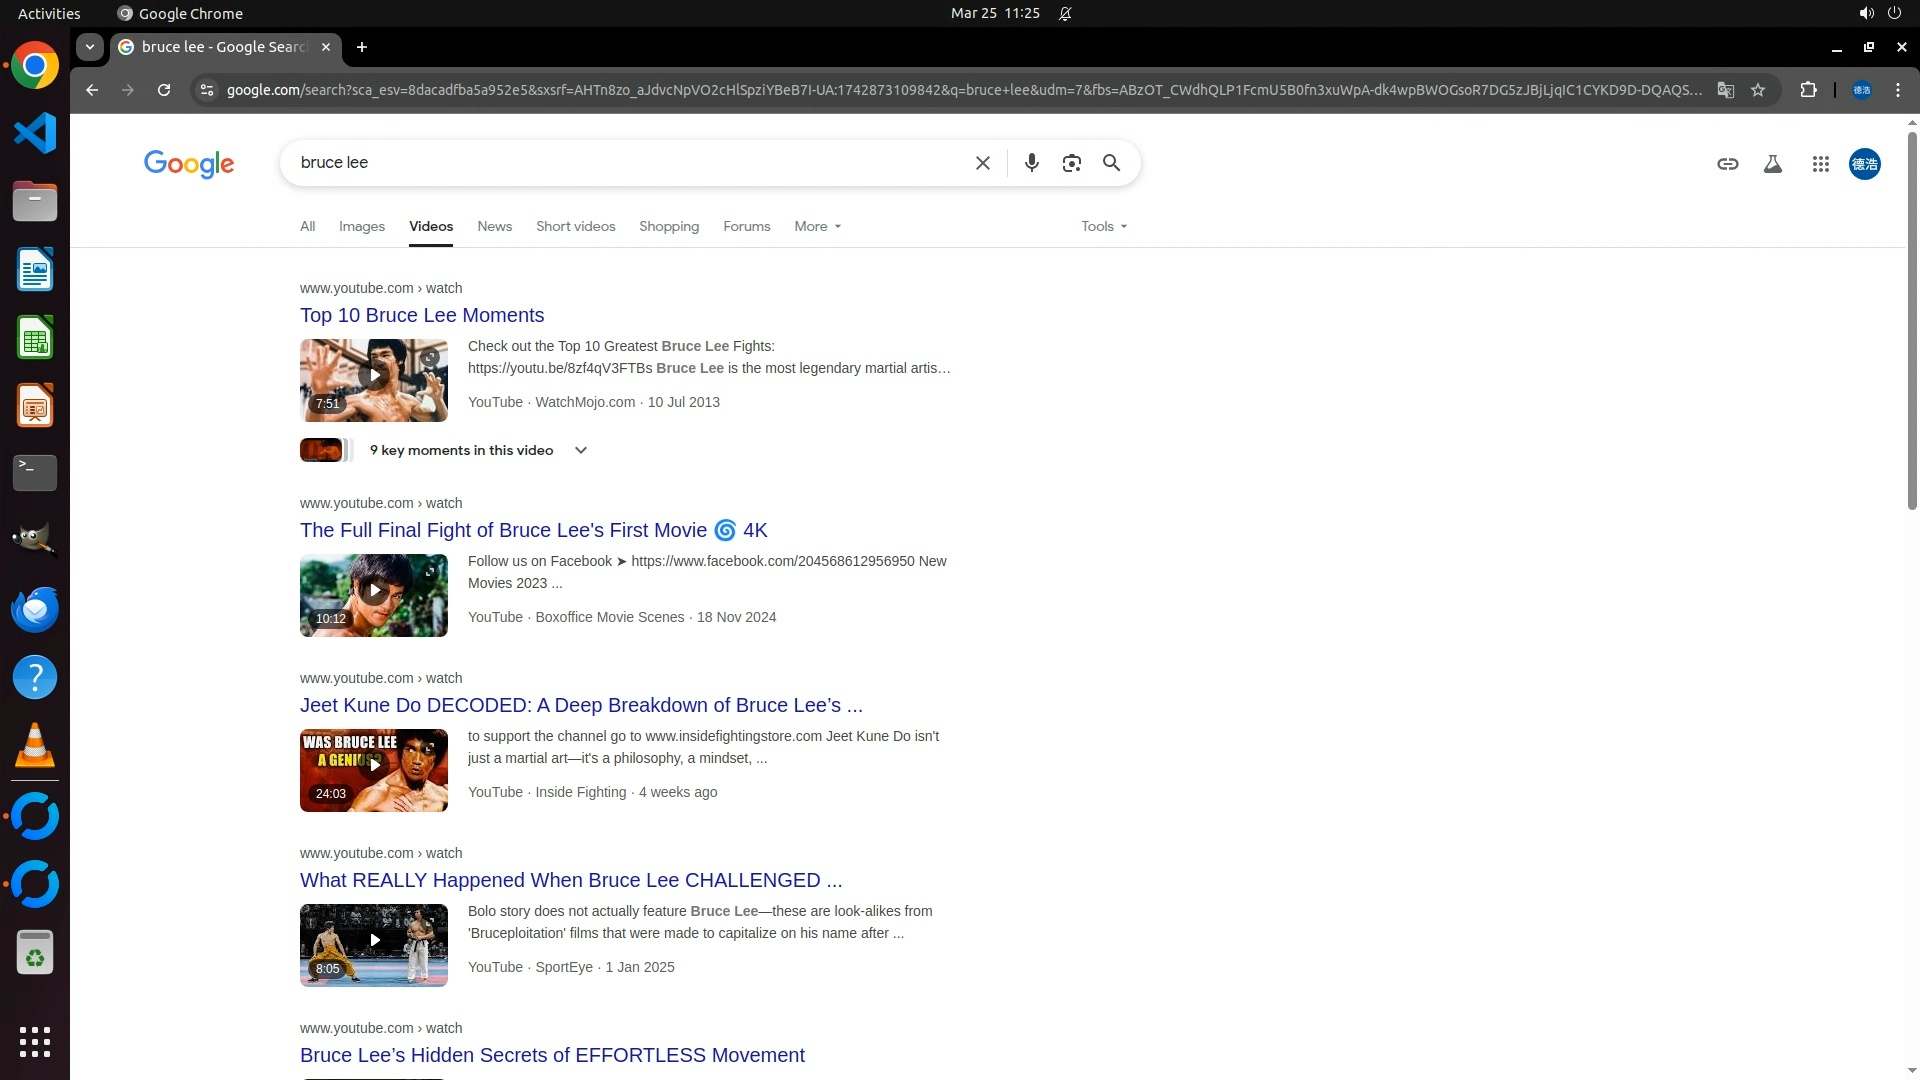1920x1080 pixels.
Task: Open Top 10 Bruce Lee Moments link
Action: pyautogui.click(x=421, y=315)
